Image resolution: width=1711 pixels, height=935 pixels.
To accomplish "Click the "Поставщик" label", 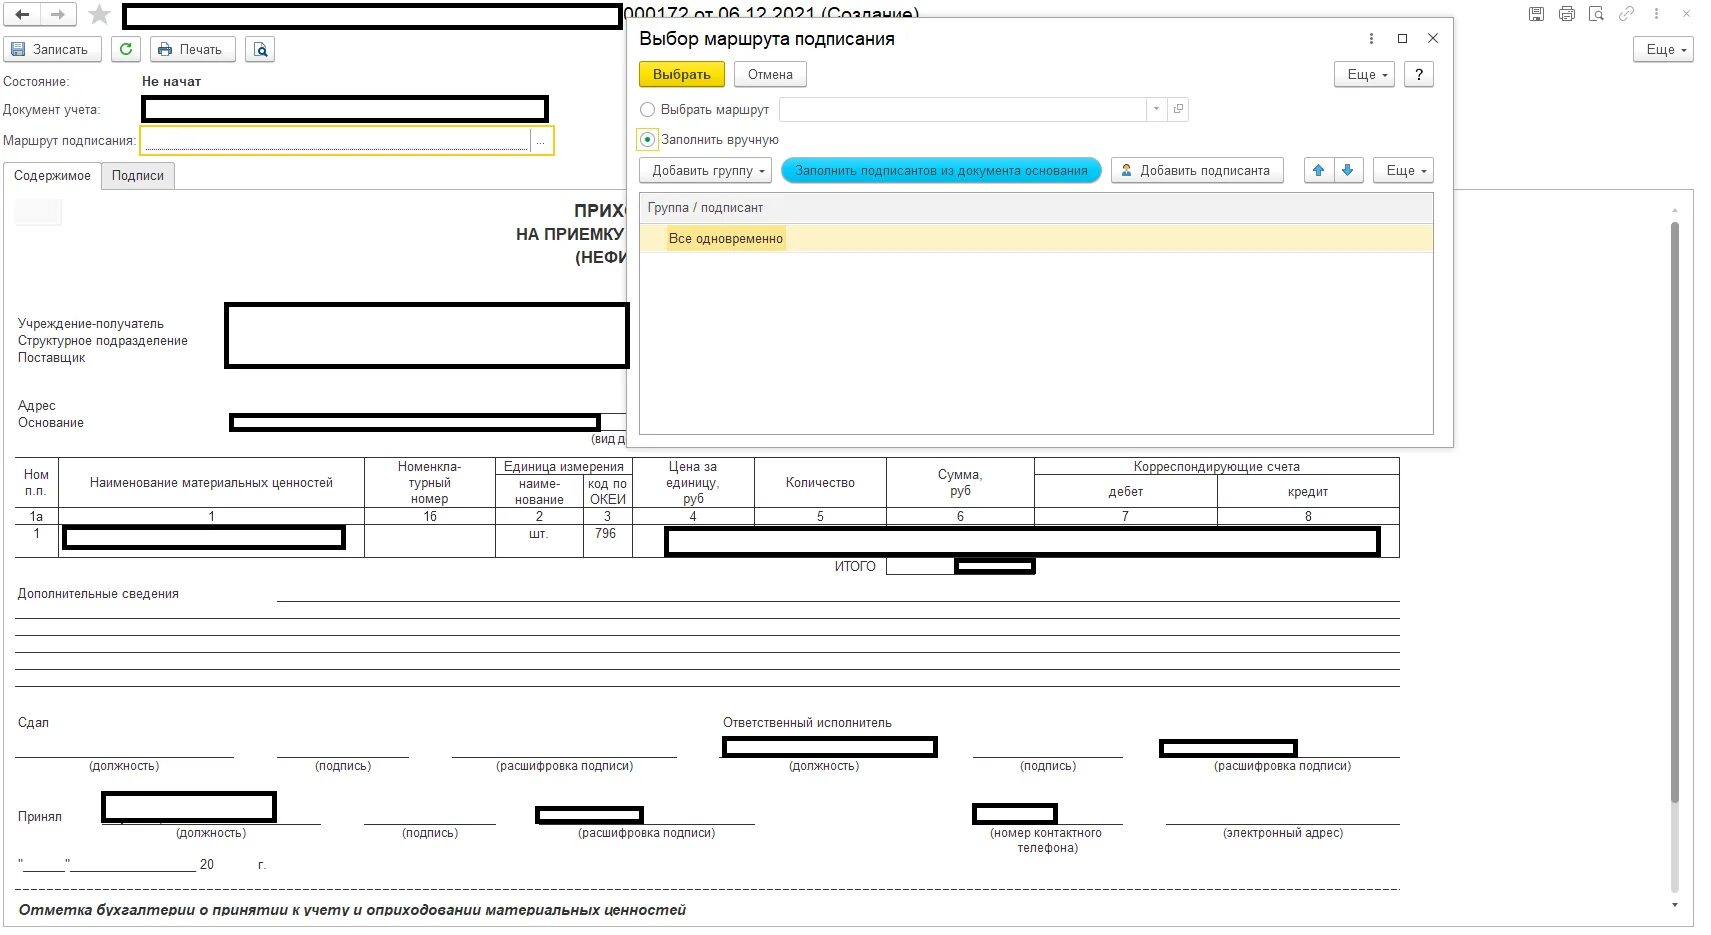I will (x=52, y=358).
